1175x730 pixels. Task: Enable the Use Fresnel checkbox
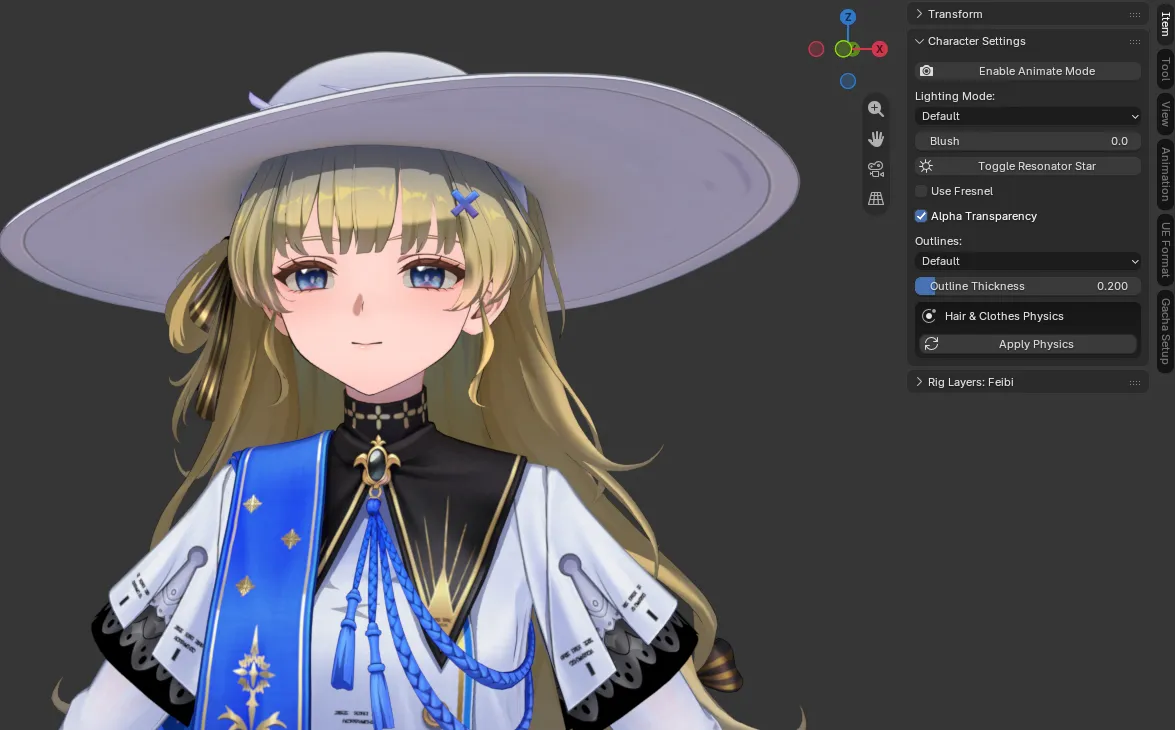921,191
